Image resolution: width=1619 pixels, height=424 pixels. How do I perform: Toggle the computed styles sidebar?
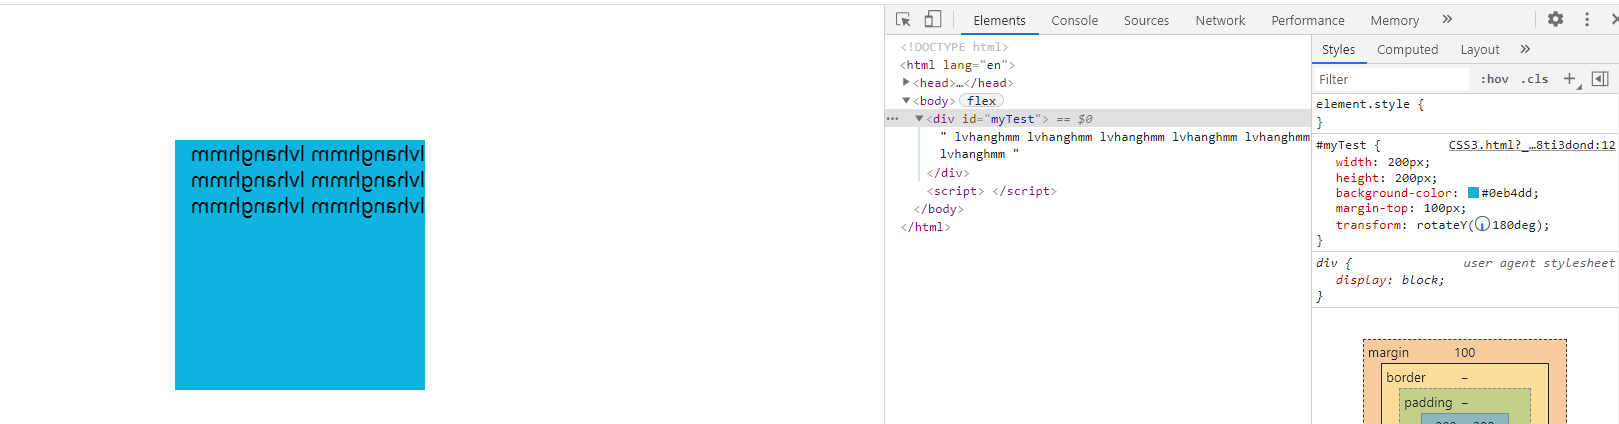pos(1600,79)
